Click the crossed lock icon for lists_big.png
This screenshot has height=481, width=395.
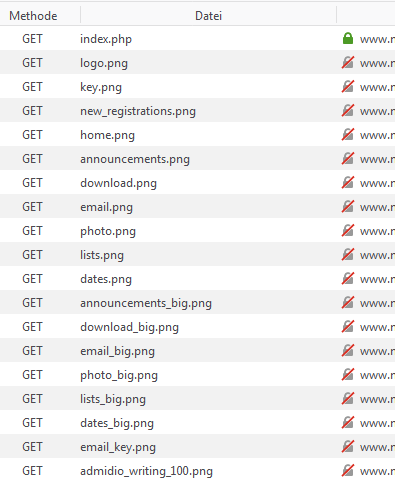point(348,398)
